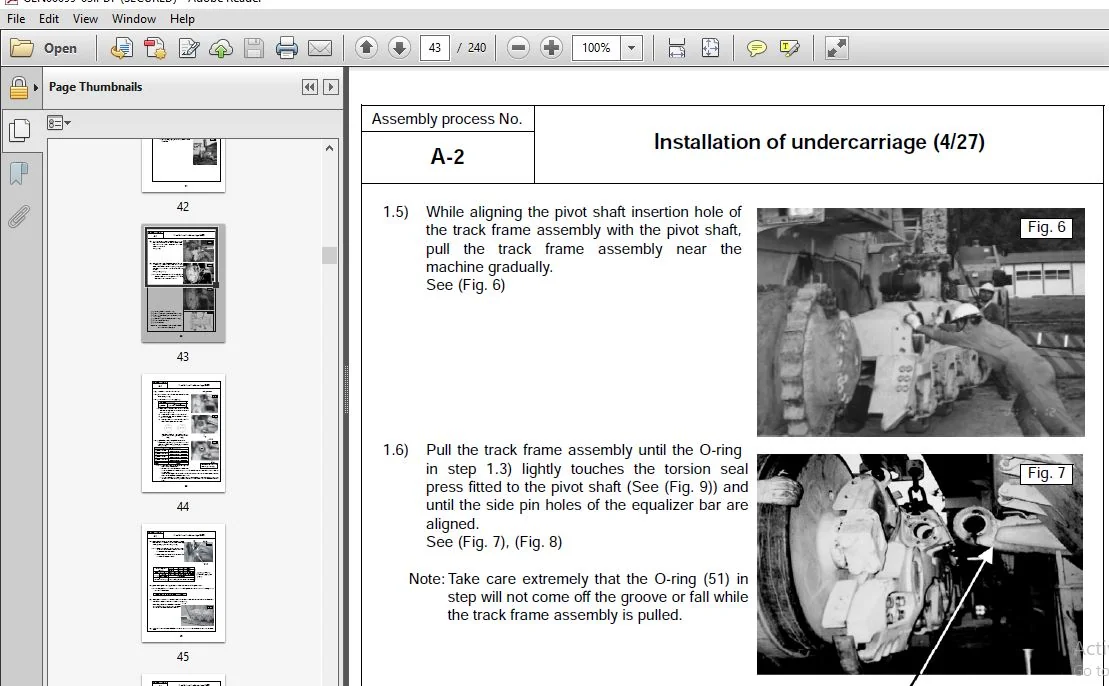Zoom in with the plus button
The height and width of the screenshot is (686, 1109).
tap(551, 48)
